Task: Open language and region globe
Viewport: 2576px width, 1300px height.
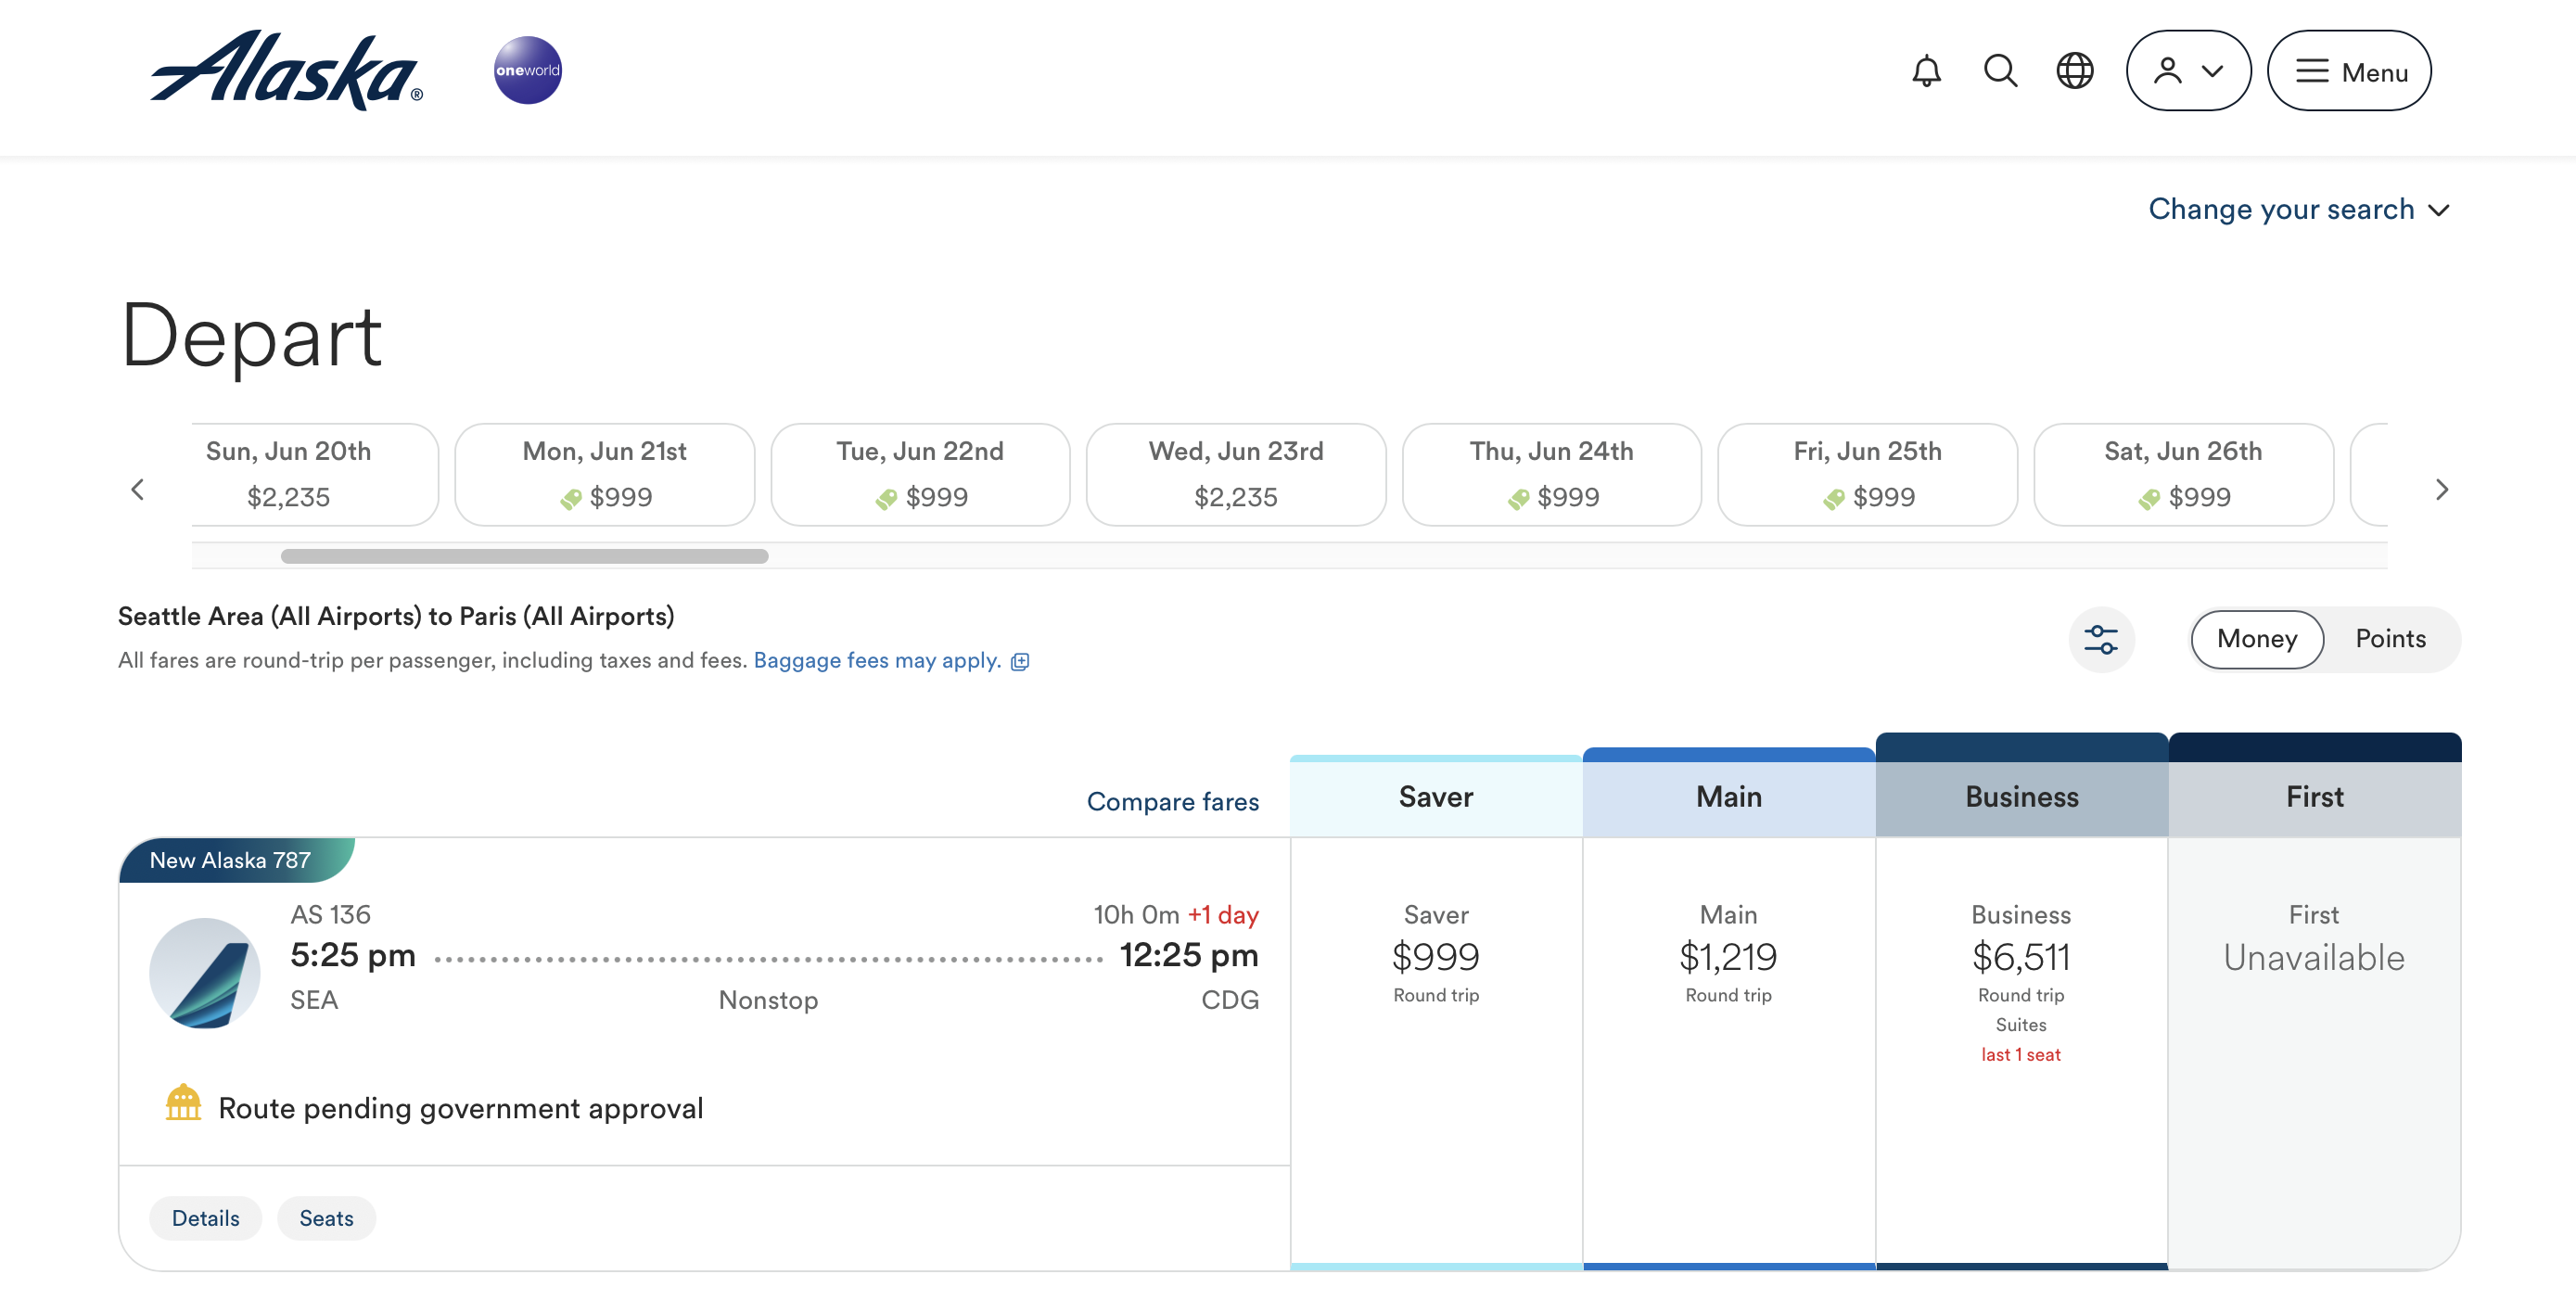Action: point(2074,71)
